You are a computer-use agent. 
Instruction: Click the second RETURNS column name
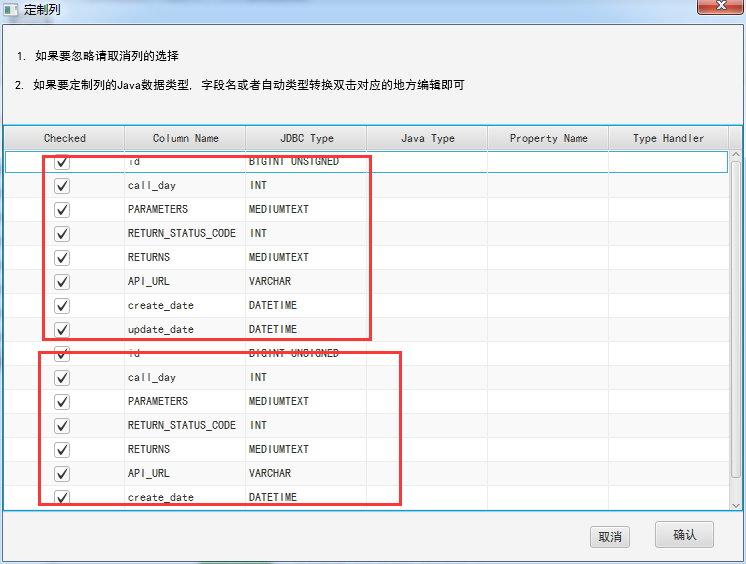148,449
